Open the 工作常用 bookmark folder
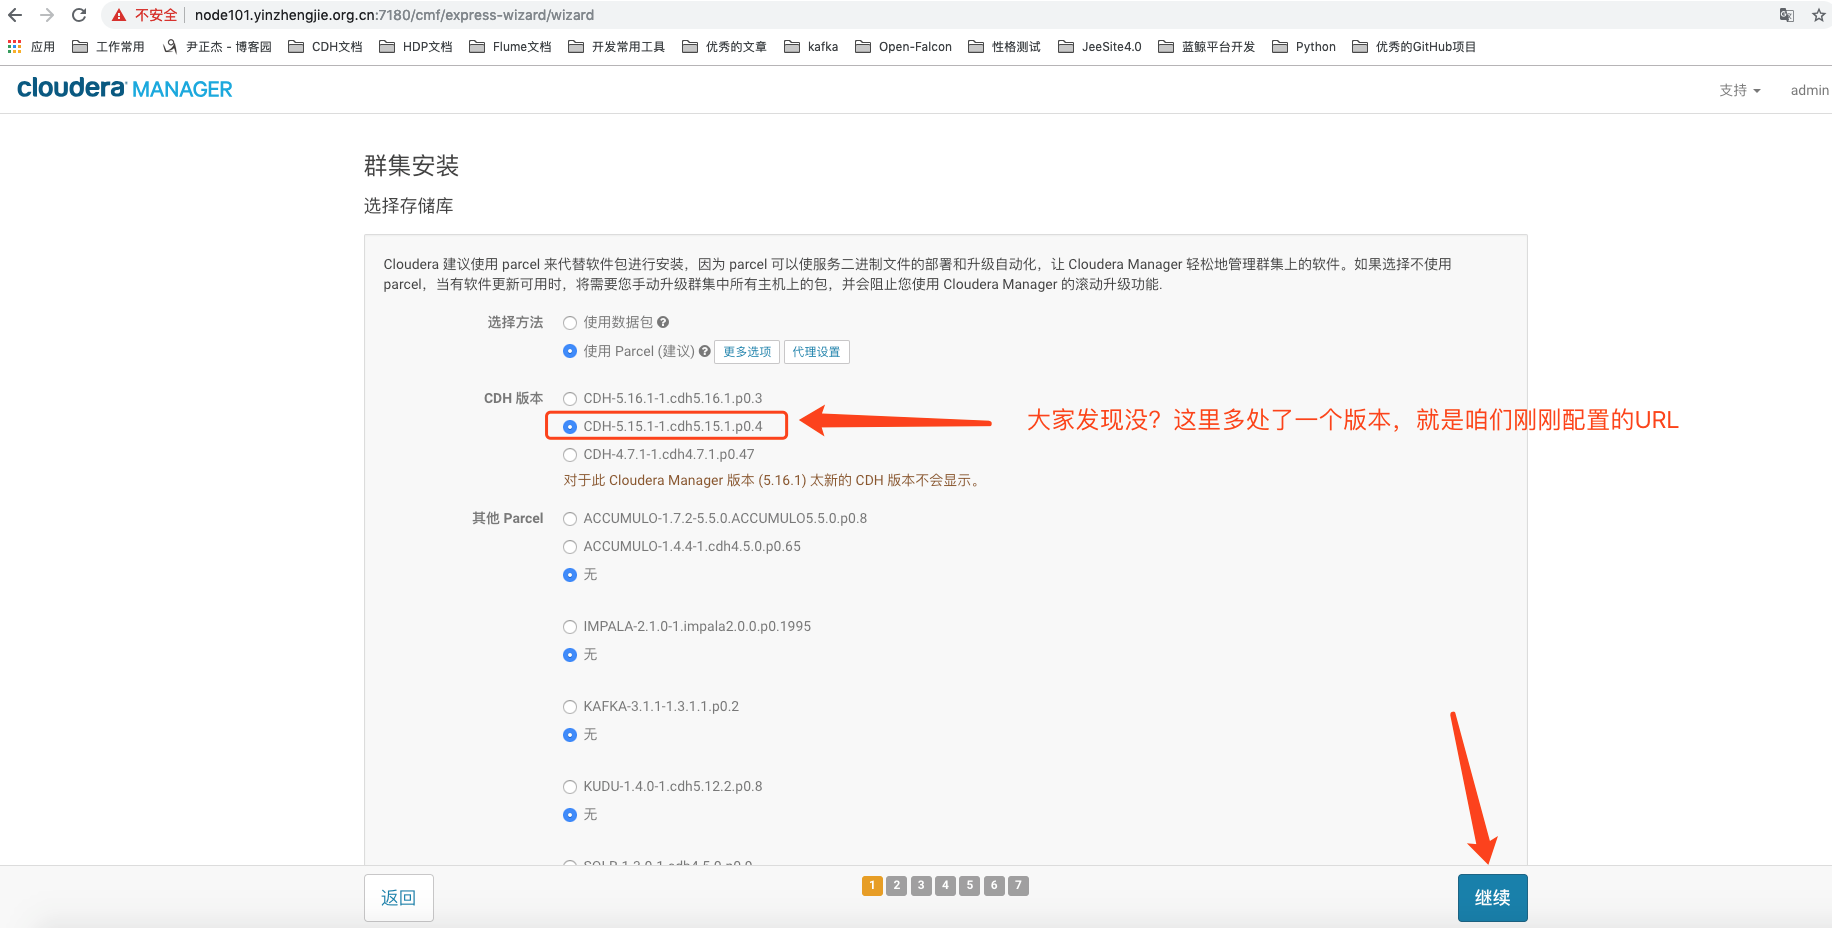Screen dimensions: 1832x928 click(x=108, y=47)
